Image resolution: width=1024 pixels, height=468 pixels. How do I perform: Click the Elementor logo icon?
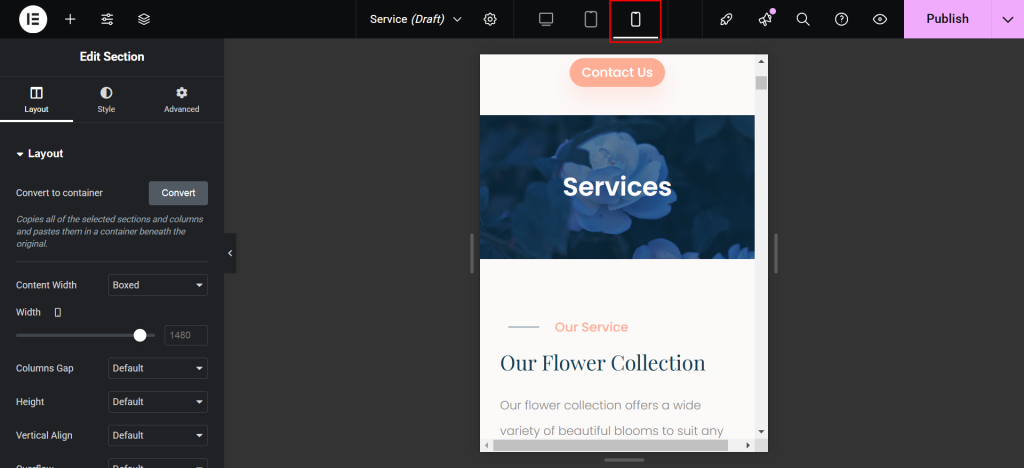[x=33, y=19]
